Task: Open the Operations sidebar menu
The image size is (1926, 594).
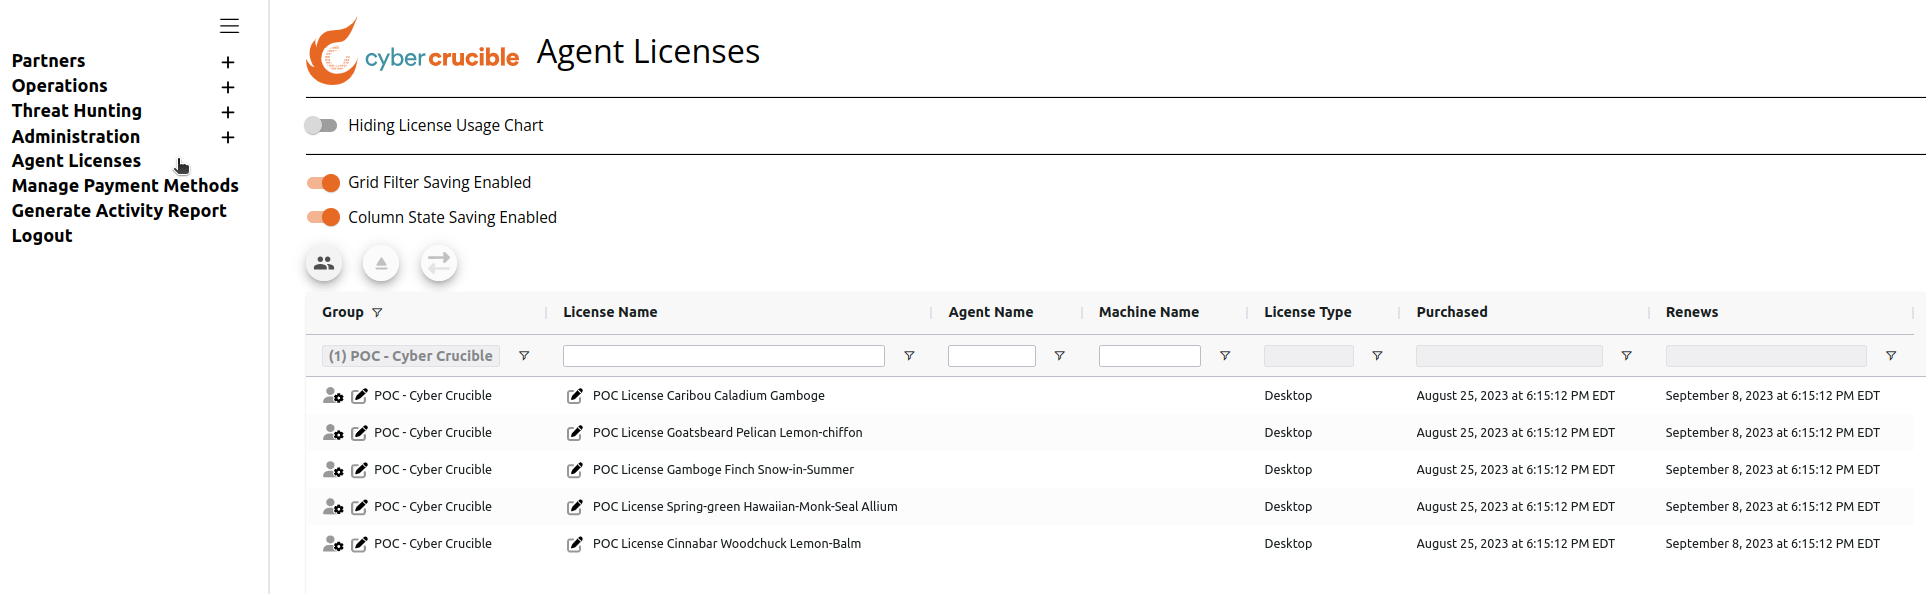Action: (59, 86)
